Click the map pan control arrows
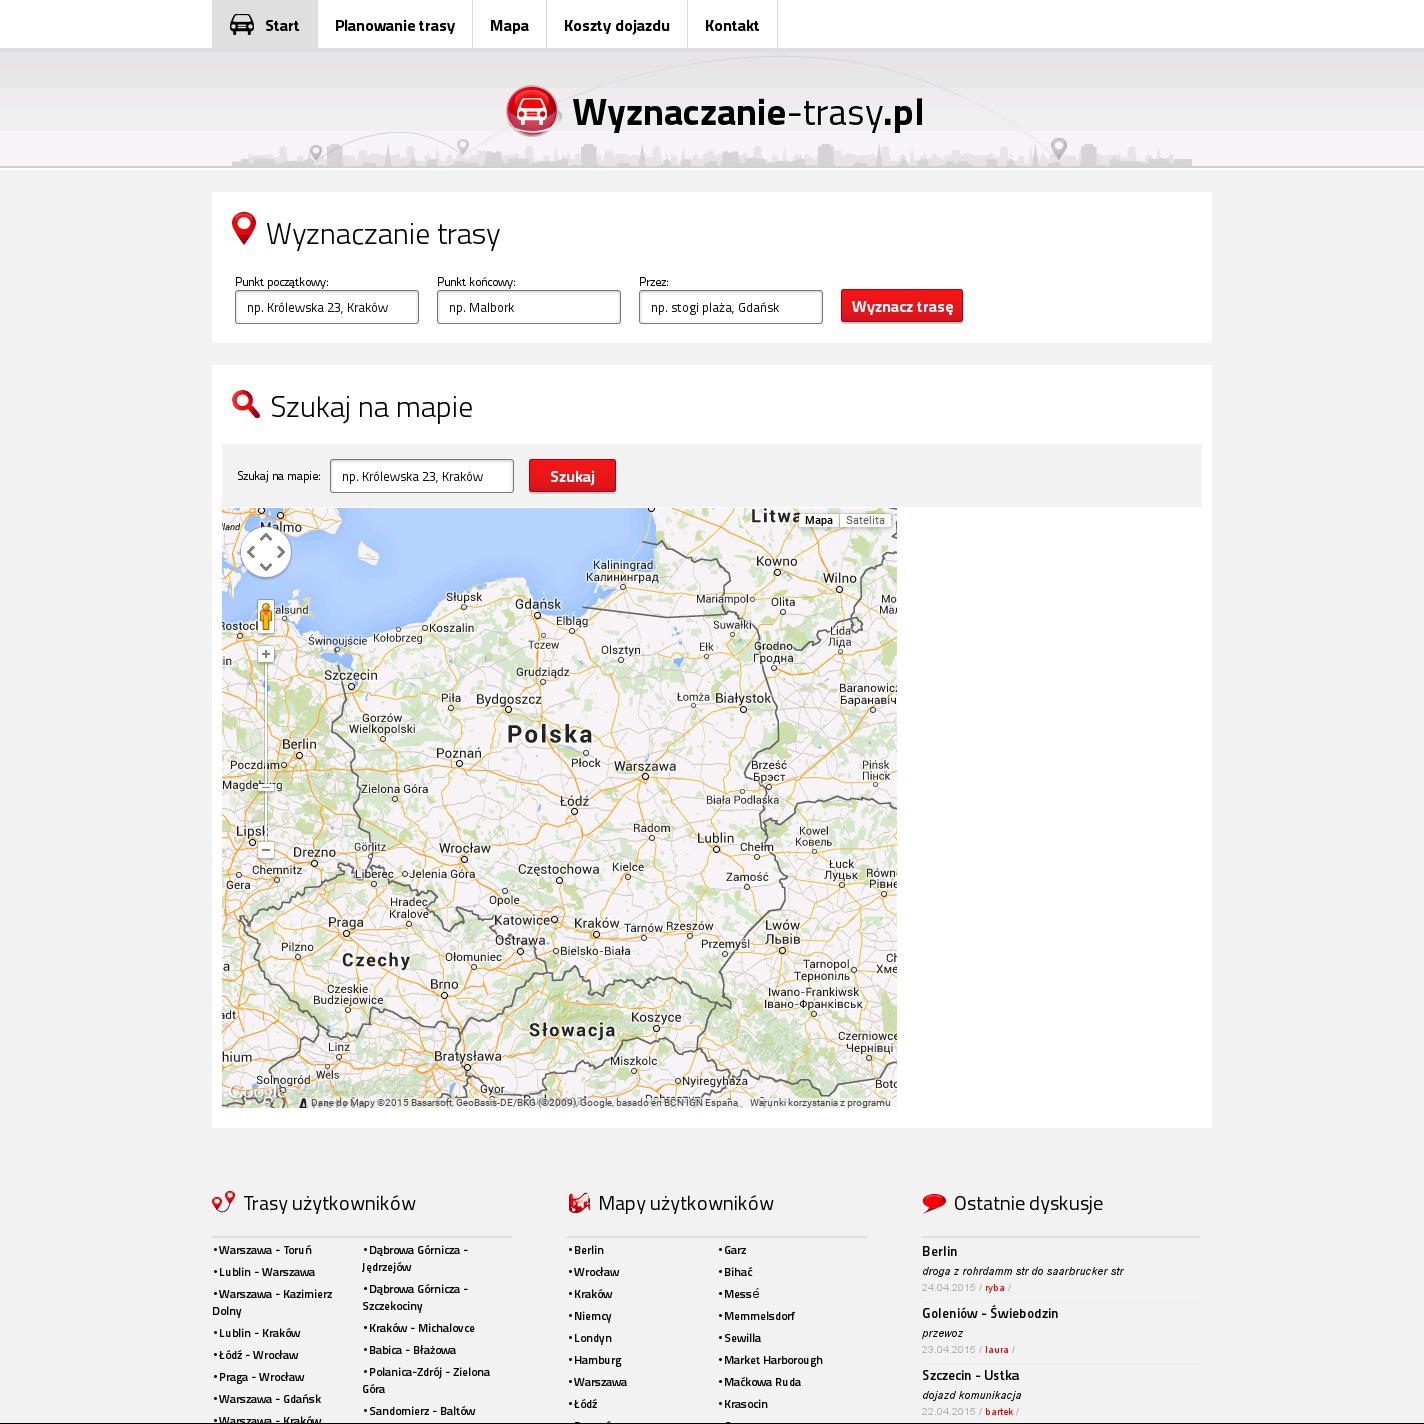 (266, 552)
